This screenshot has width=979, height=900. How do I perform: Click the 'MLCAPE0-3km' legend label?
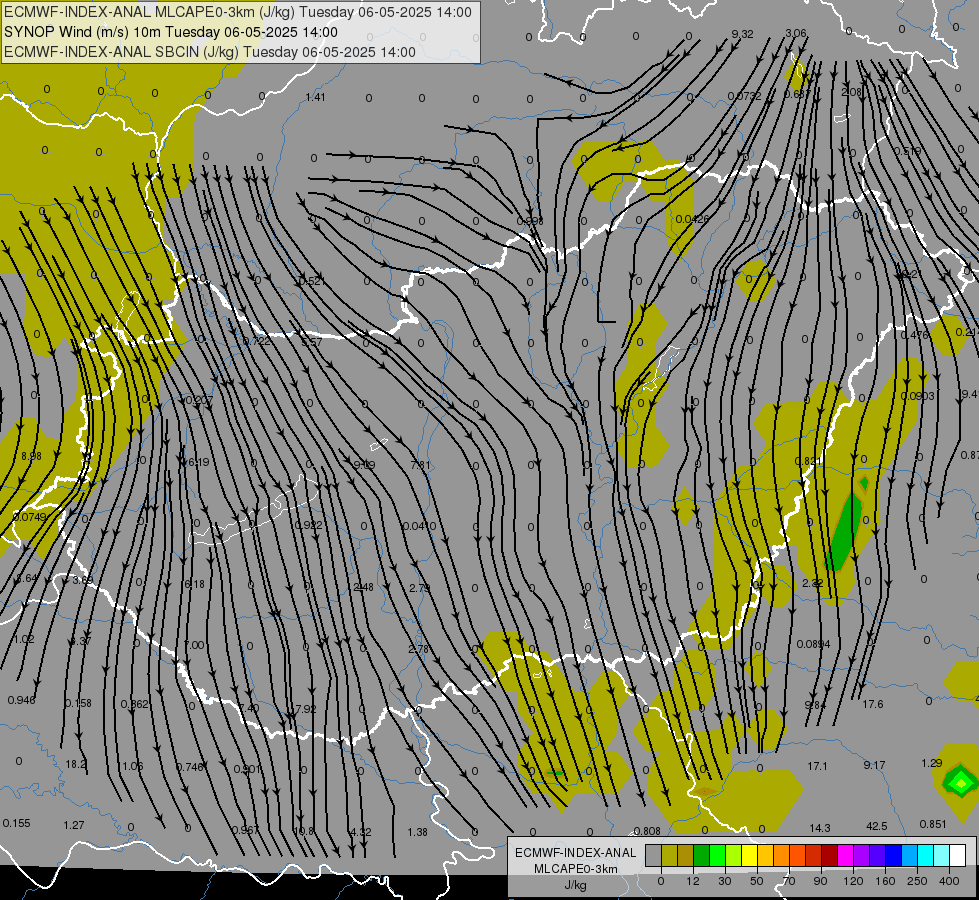(575, 869)
